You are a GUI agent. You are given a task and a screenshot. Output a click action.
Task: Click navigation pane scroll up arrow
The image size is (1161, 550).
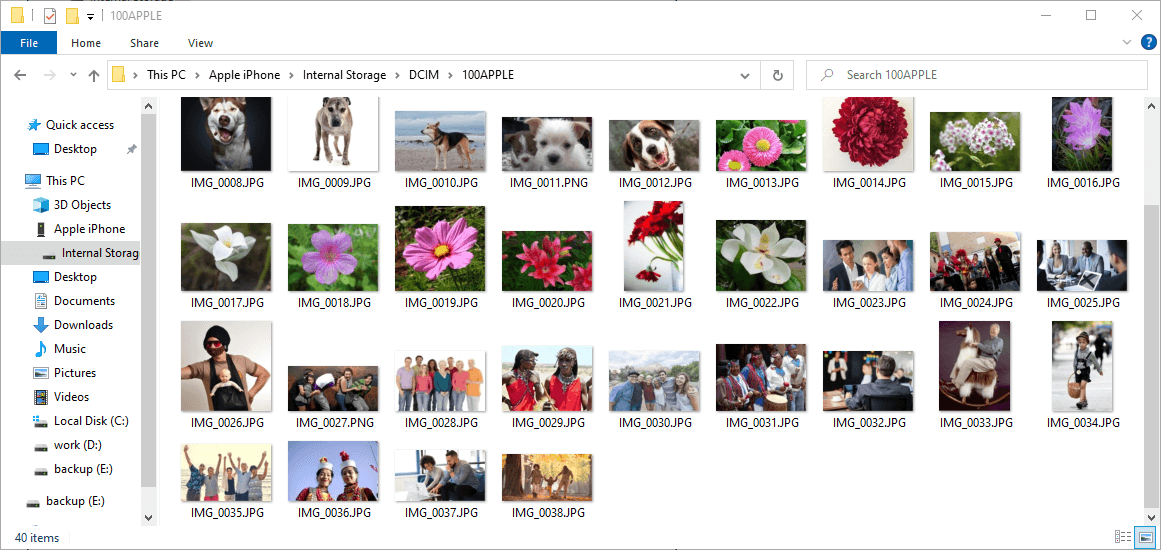(148, 104)
